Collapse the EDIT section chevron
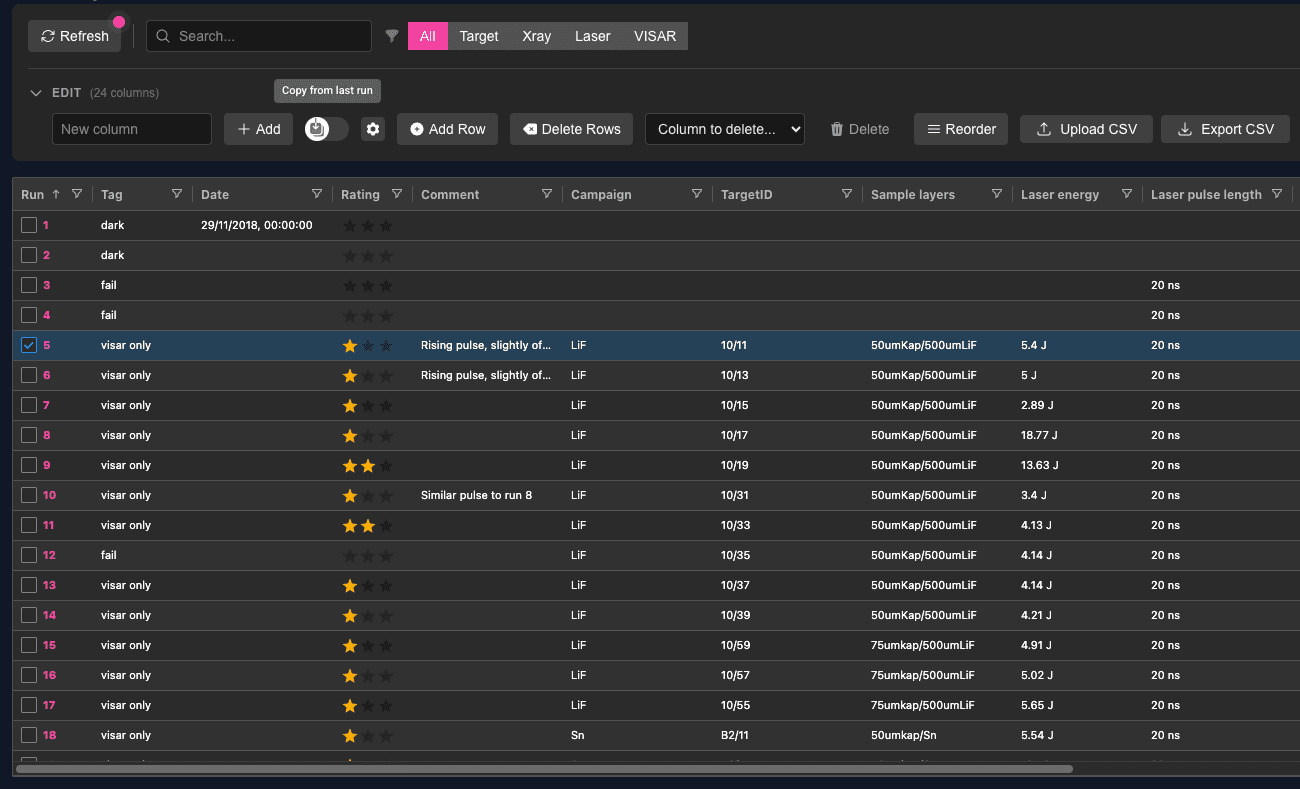The height and width of the screenshot is (789, 1300). tap(34, 91)
